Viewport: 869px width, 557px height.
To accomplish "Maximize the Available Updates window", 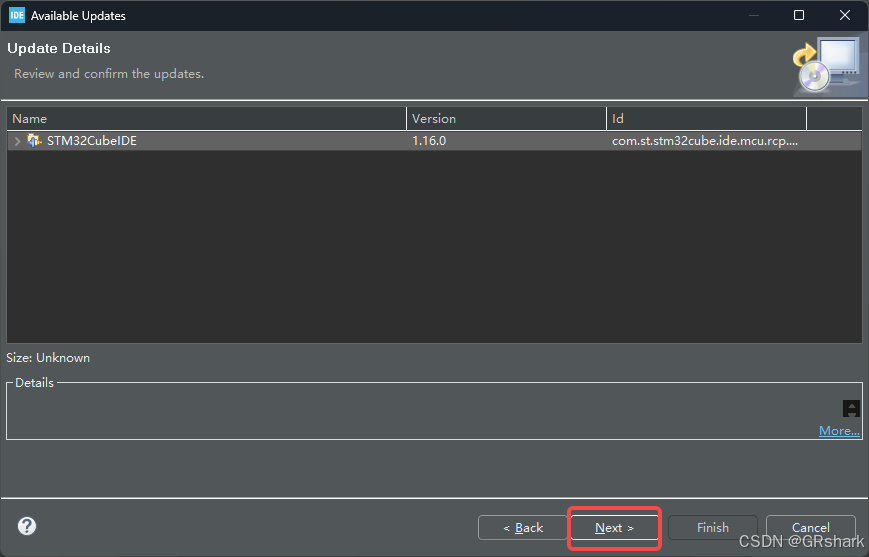I will (x=799, y=15).
